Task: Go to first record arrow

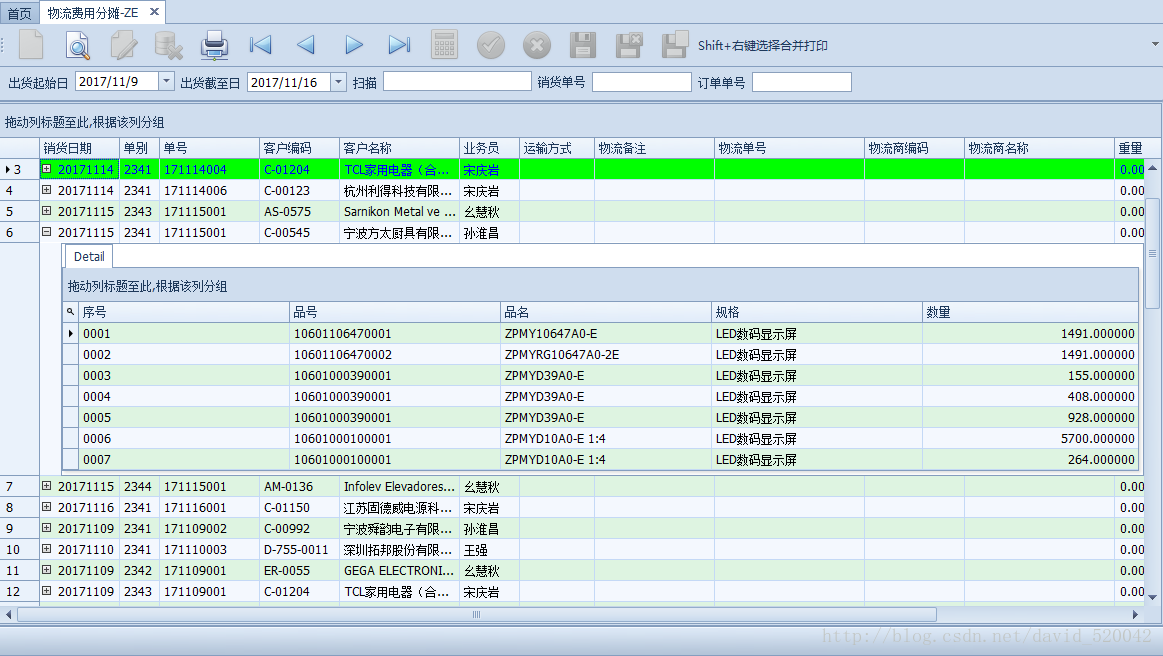Action: (x=260, y=45)
